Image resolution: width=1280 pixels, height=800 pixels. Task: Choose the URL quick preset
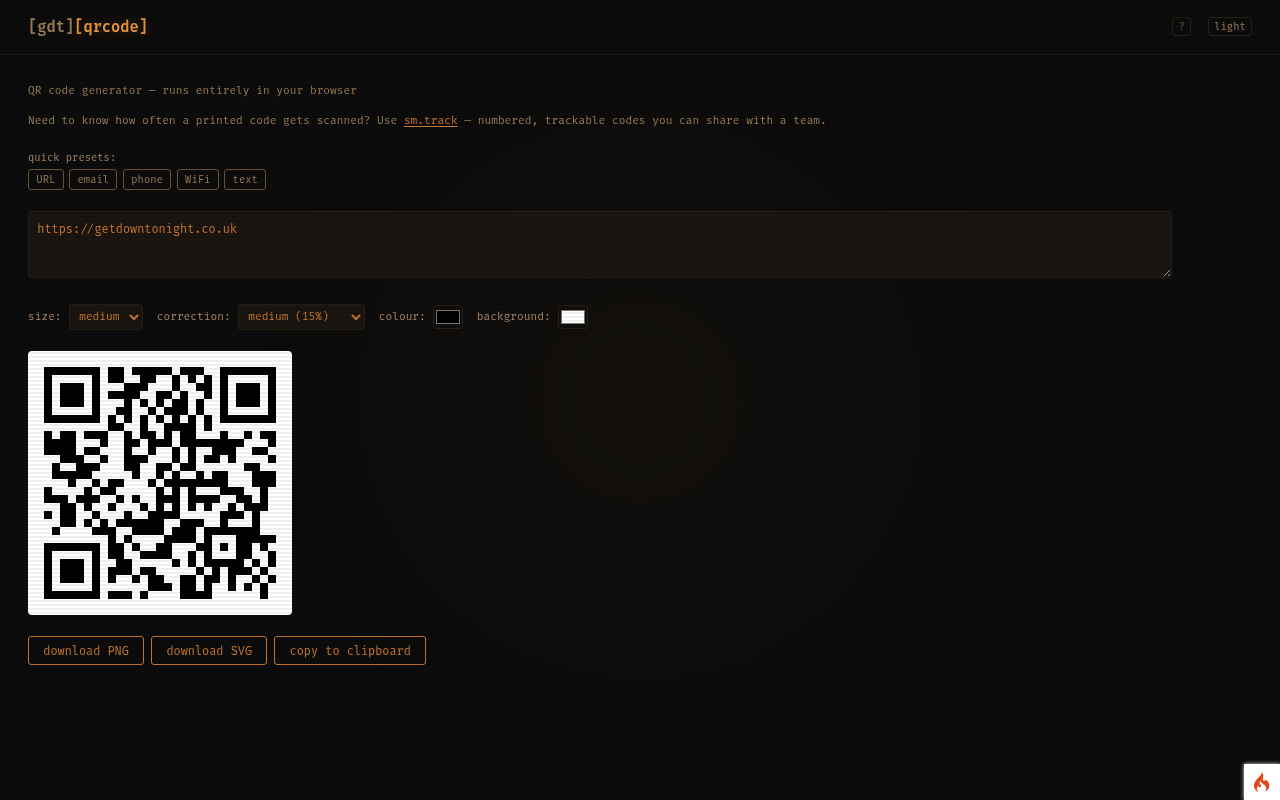[x=46, y=179]
